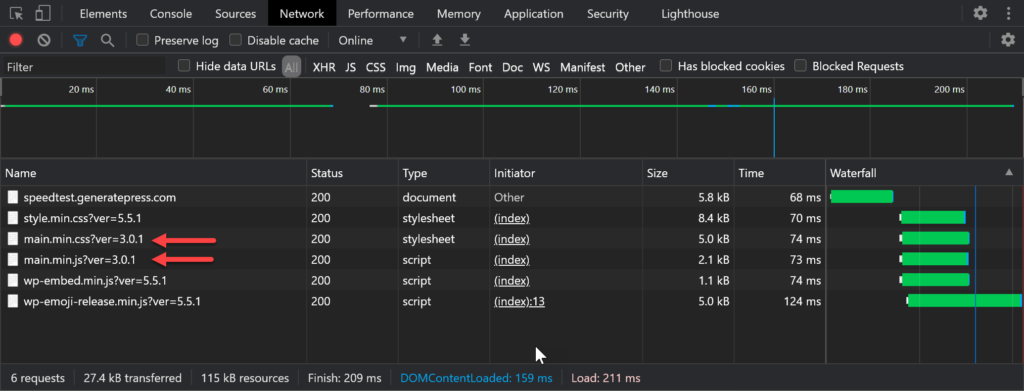Open initiator (index) link for main.min.css

[511, 239]
